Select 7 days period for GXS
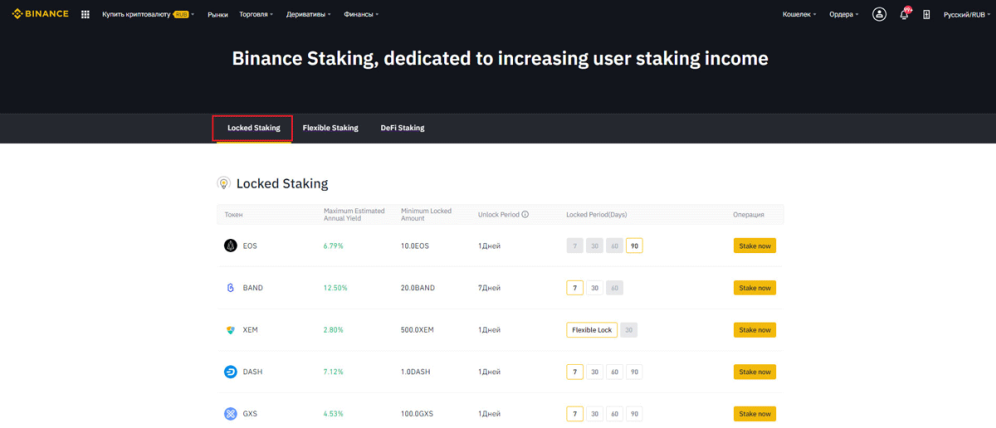 pos(574,414)
